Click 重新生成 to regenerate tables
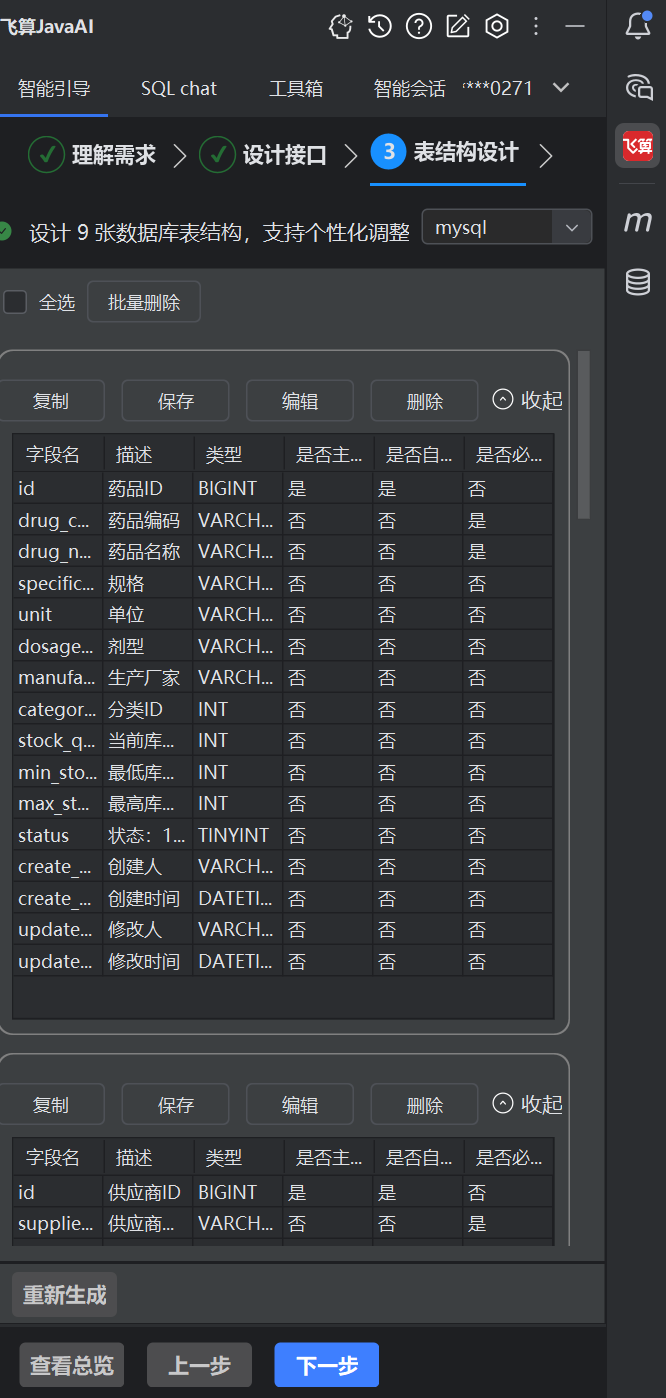 click(x=65, y=1295)
